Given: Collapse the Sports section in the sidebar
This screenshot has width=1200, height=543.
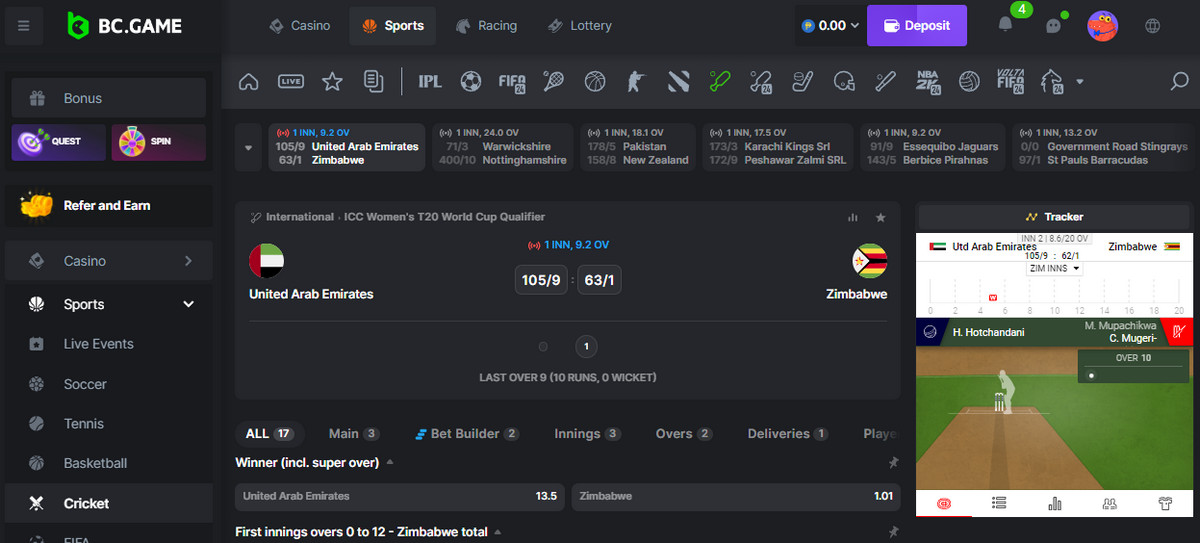Looking at the screenshot, I should 188,304.
